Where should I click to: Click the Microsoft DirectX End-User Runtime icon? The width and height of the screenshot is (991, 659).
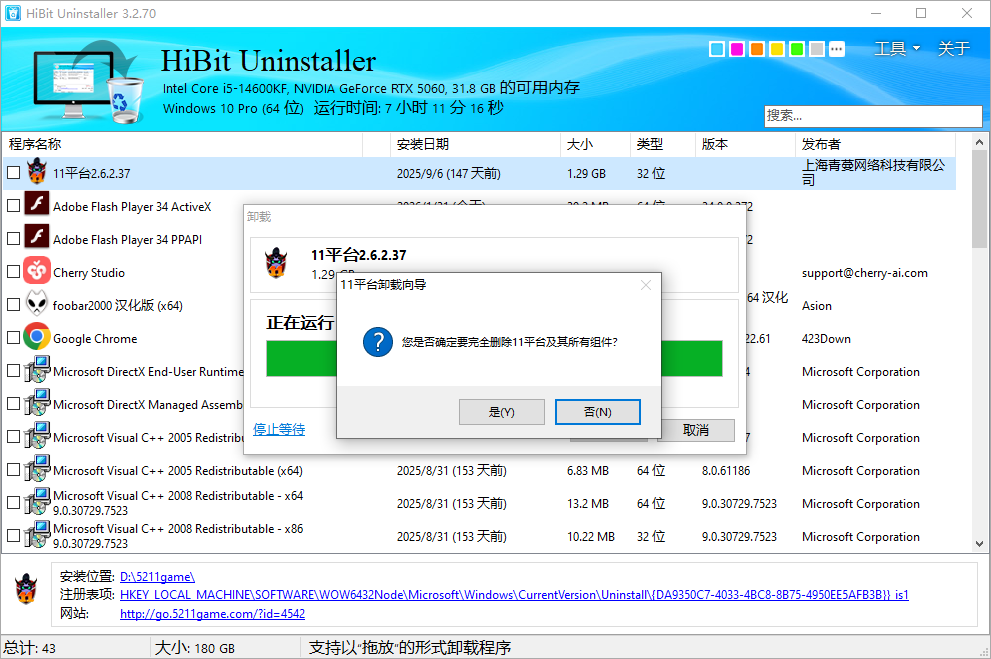click(x=37, y=371)
